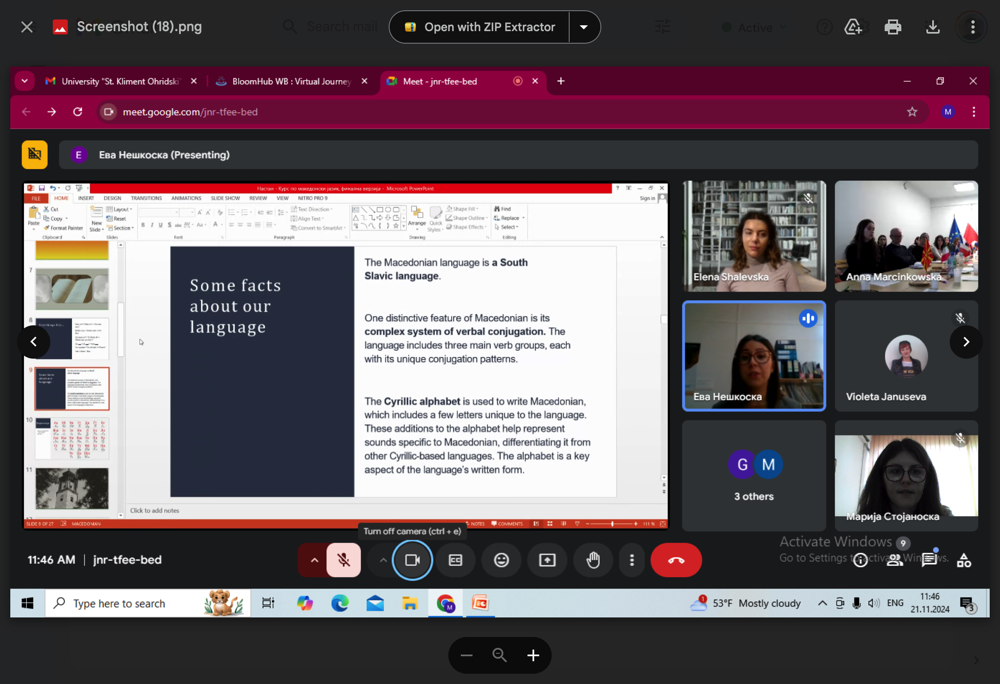Screen dimensions: 1000x684
Task: Switch to the BloomHub WB browser tab
Action: click(283, 81)
